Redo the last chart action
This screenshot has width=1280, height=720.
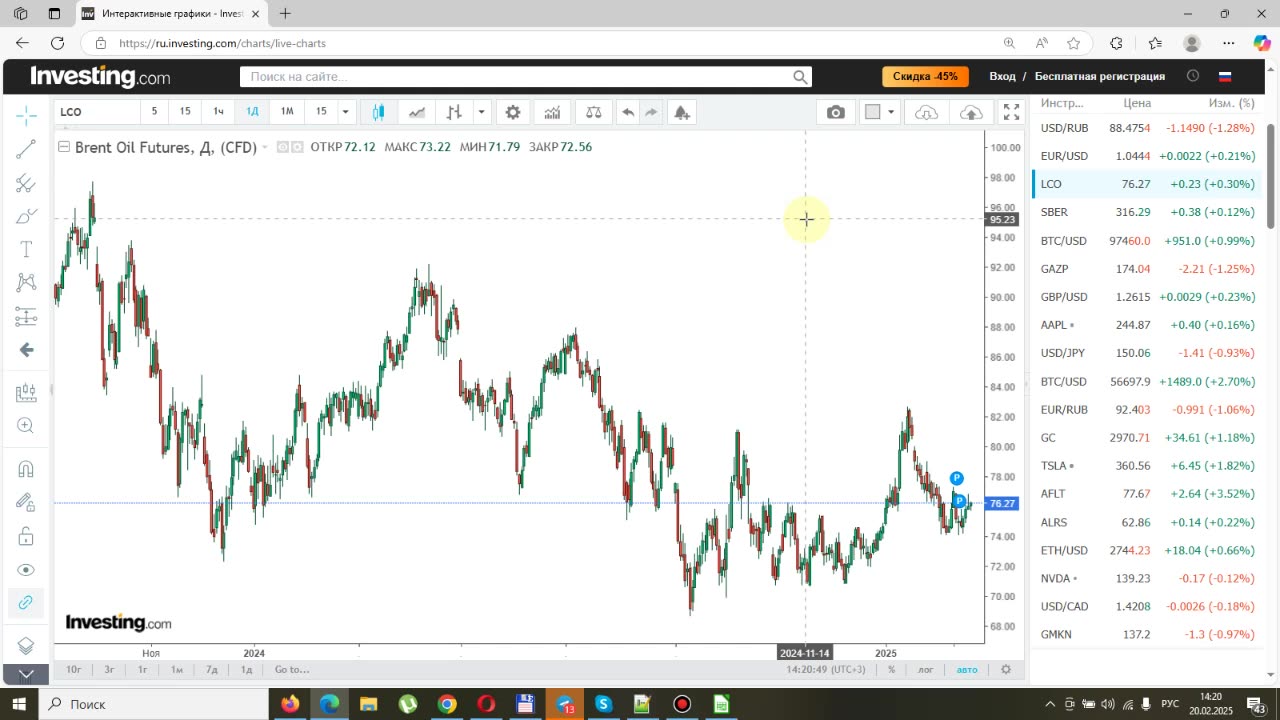pos(651,112)
